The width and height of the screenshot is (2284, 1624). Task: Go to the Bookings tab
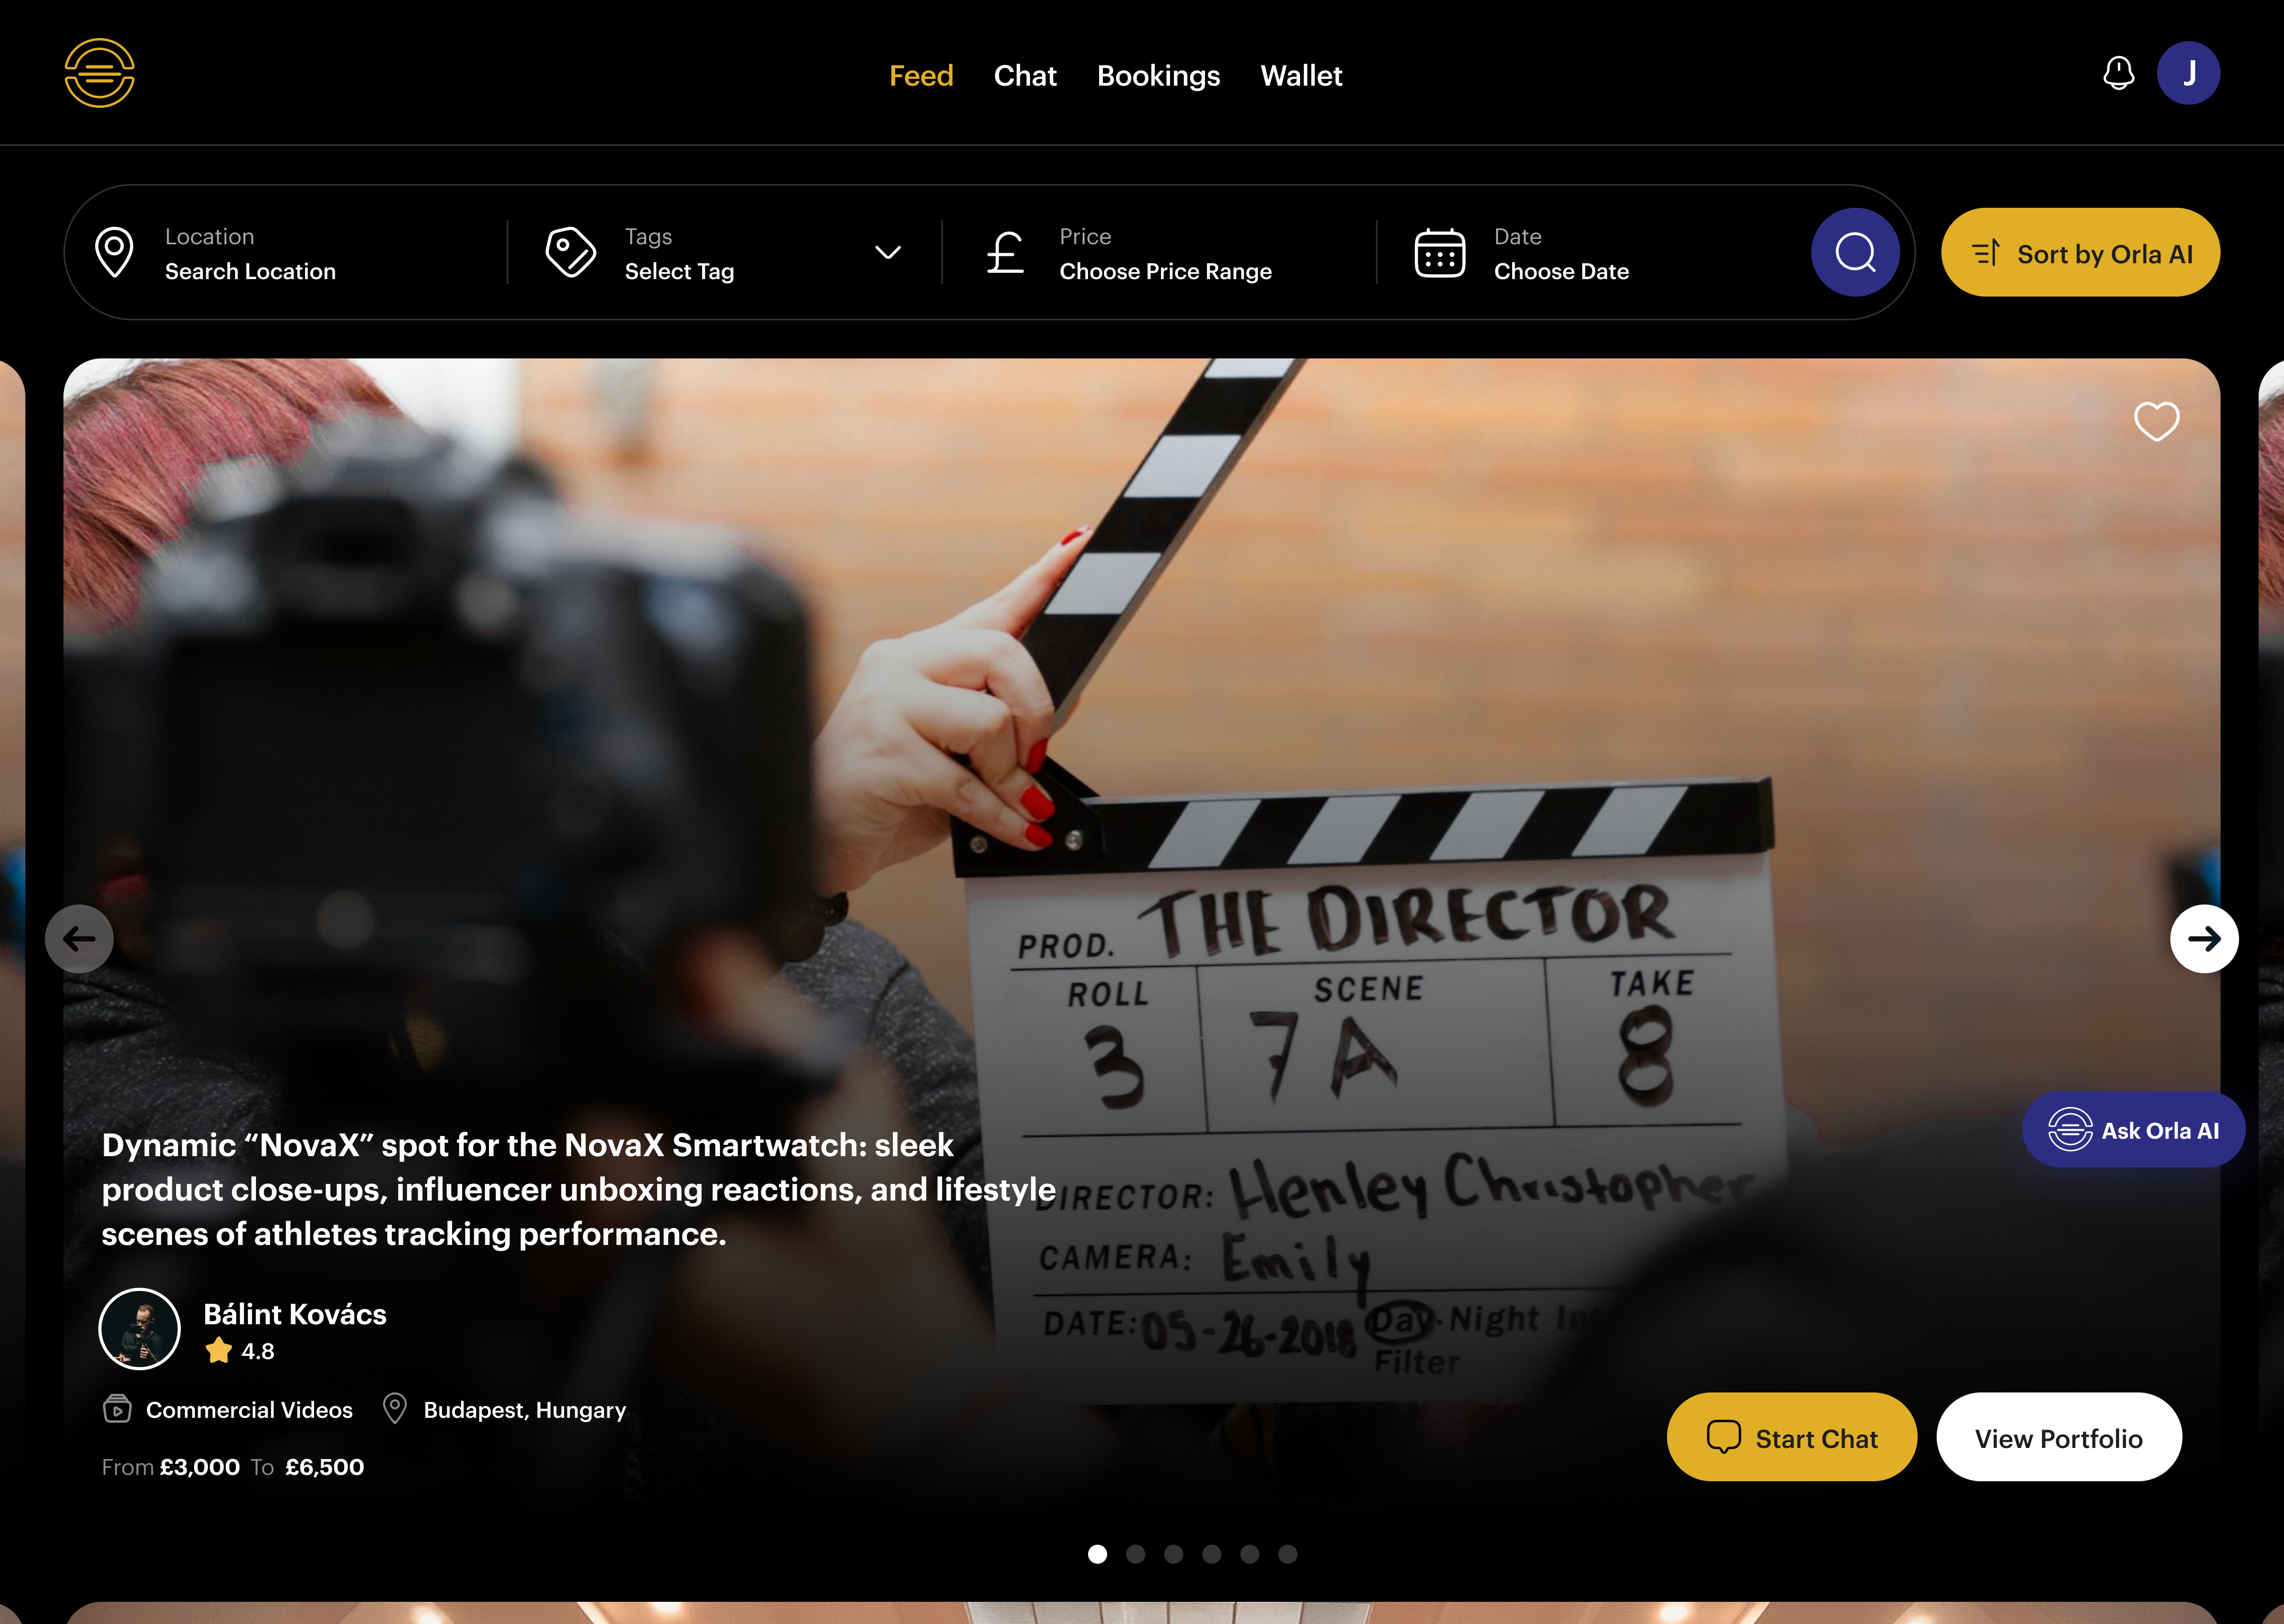pyautogui.click(x=1158, y=76)
